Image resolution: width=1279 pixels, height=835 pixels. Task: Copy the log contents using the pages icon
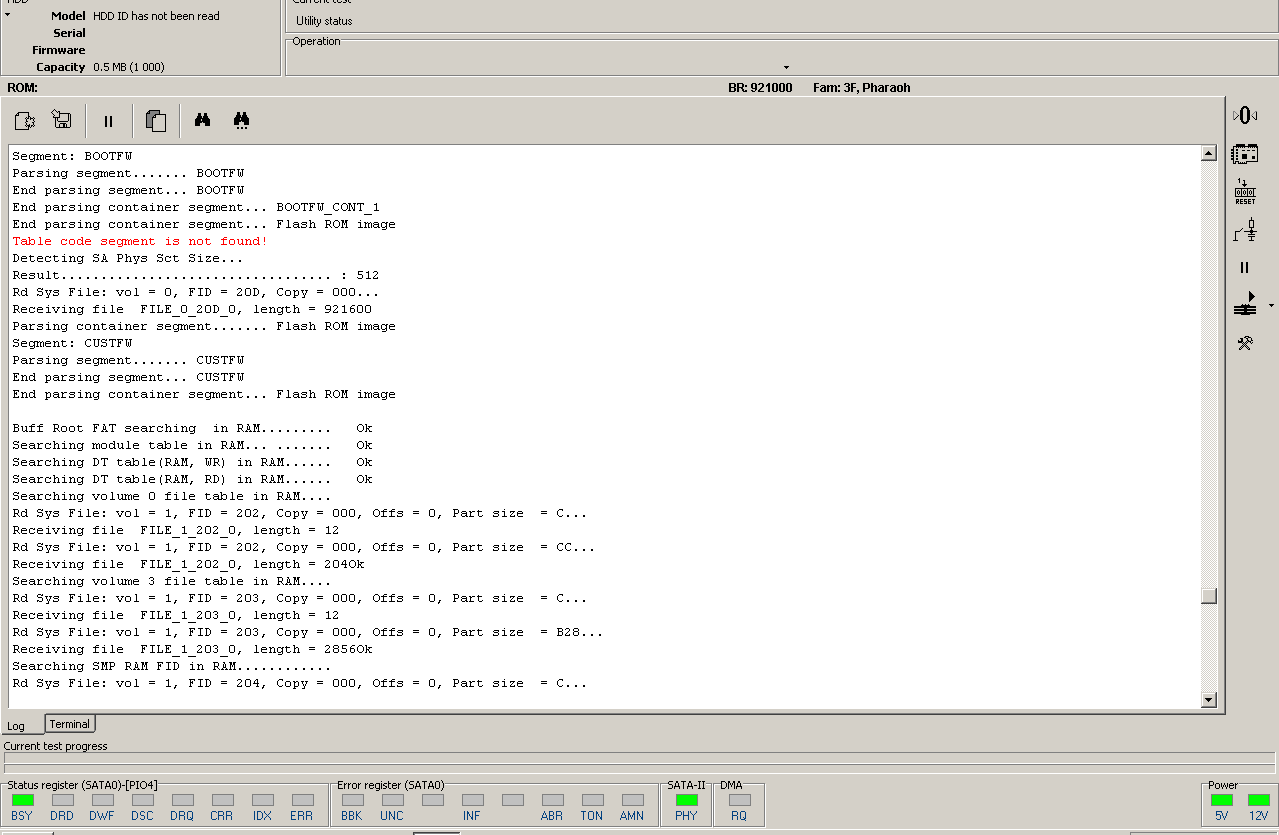point(155,121)
